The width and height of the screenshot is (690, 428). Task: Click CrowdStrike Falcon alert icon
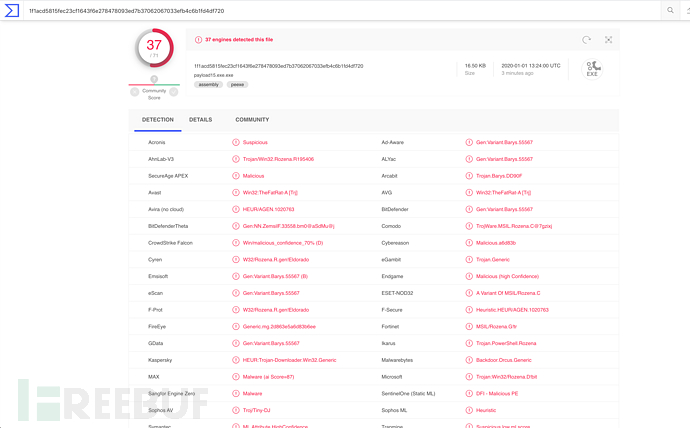(236, 243)
